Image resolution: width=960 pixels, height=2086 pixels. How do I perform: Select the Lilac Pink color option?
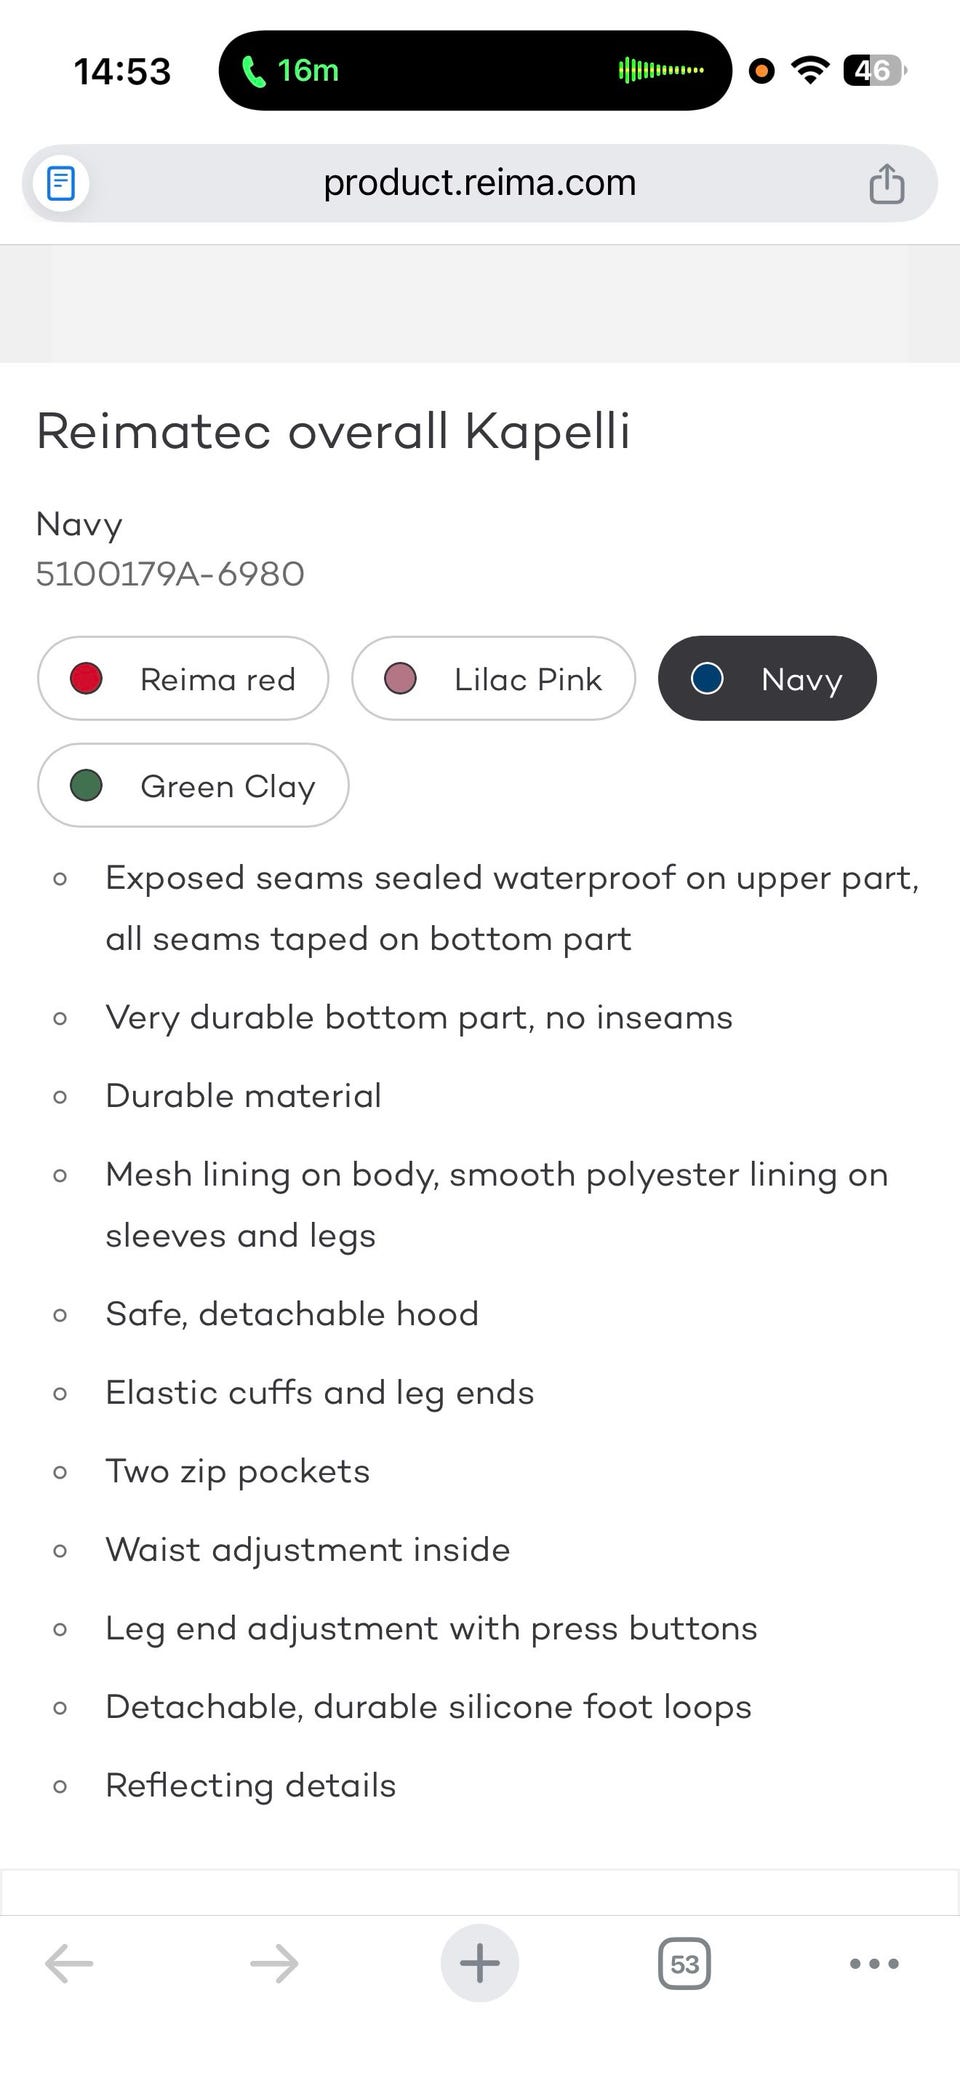click(x=493, y=679)
